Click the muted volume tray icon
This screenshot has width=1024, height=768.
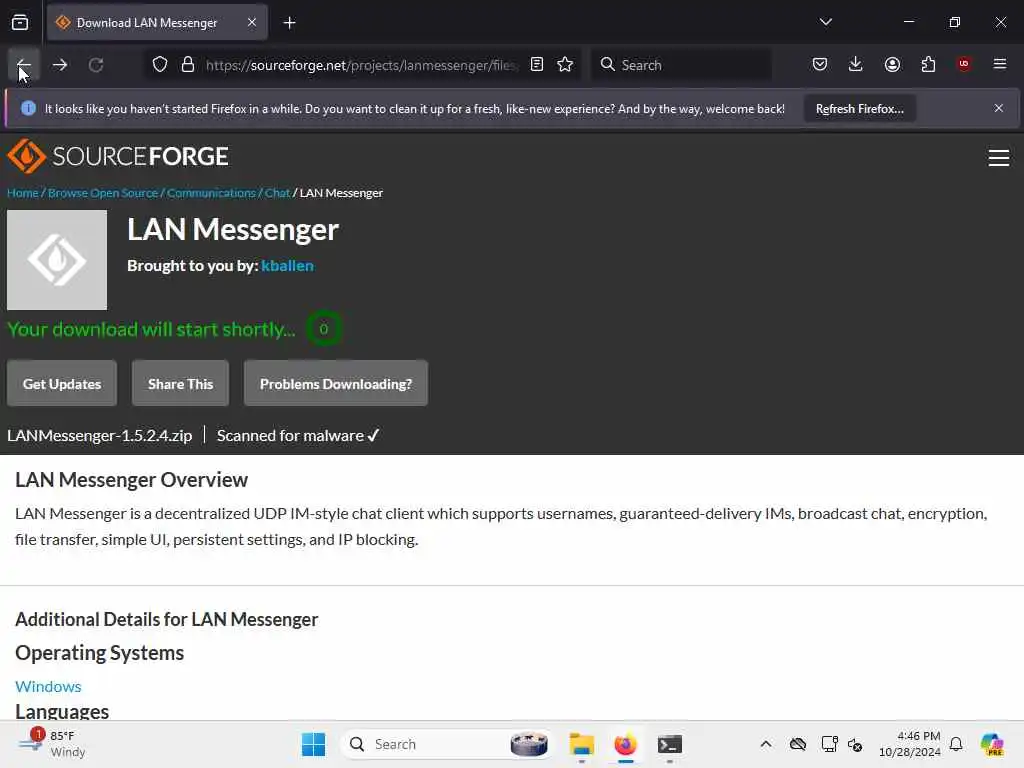[855, 744]
